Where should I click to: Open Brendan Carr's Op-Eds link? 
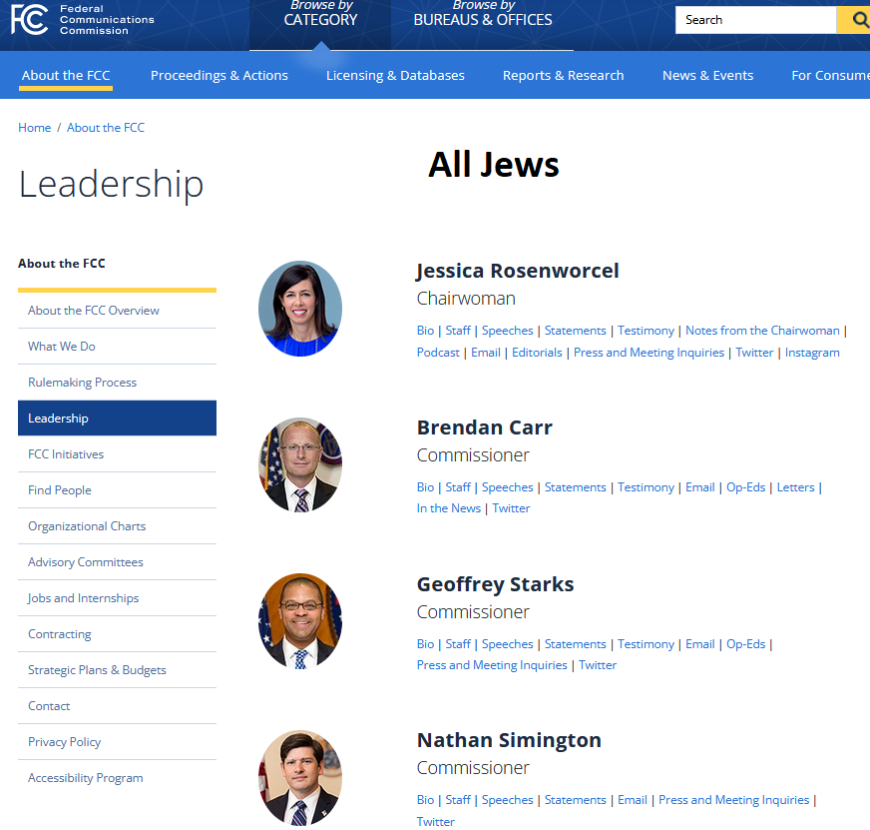tap(746, 487)
